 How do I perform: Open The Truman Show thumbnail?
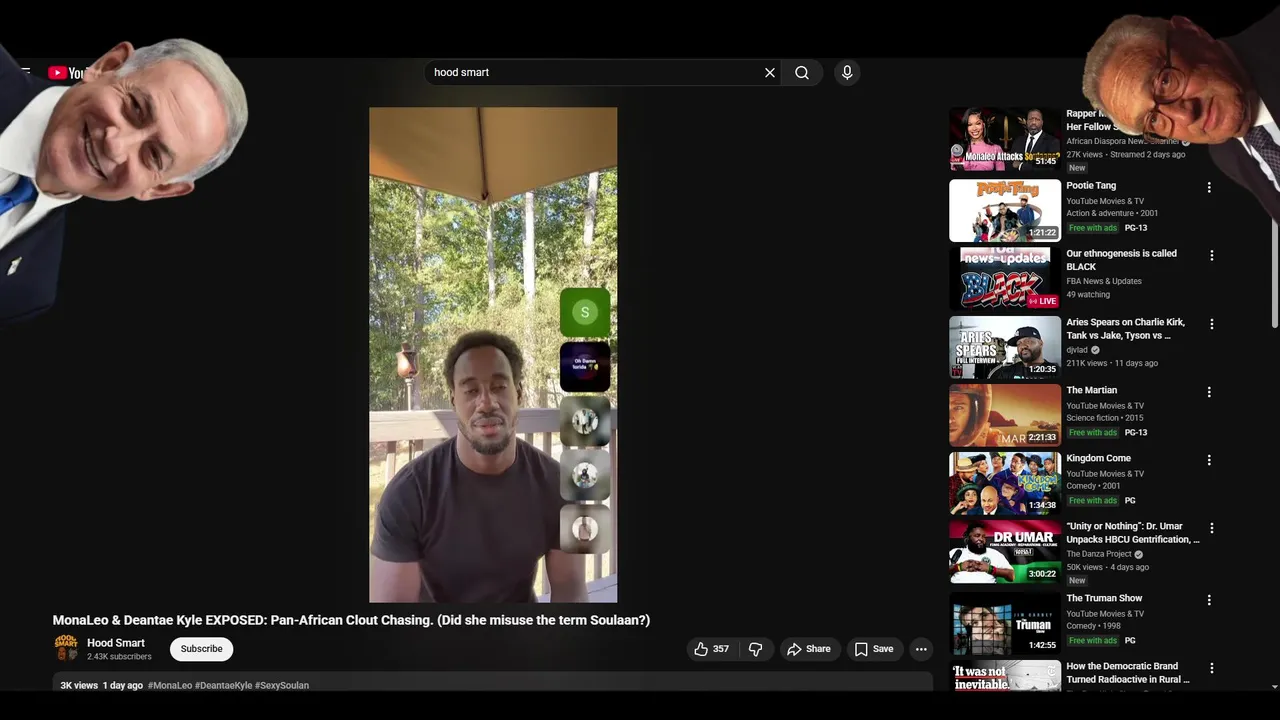pyautogui.click(x=1005, y=623)
